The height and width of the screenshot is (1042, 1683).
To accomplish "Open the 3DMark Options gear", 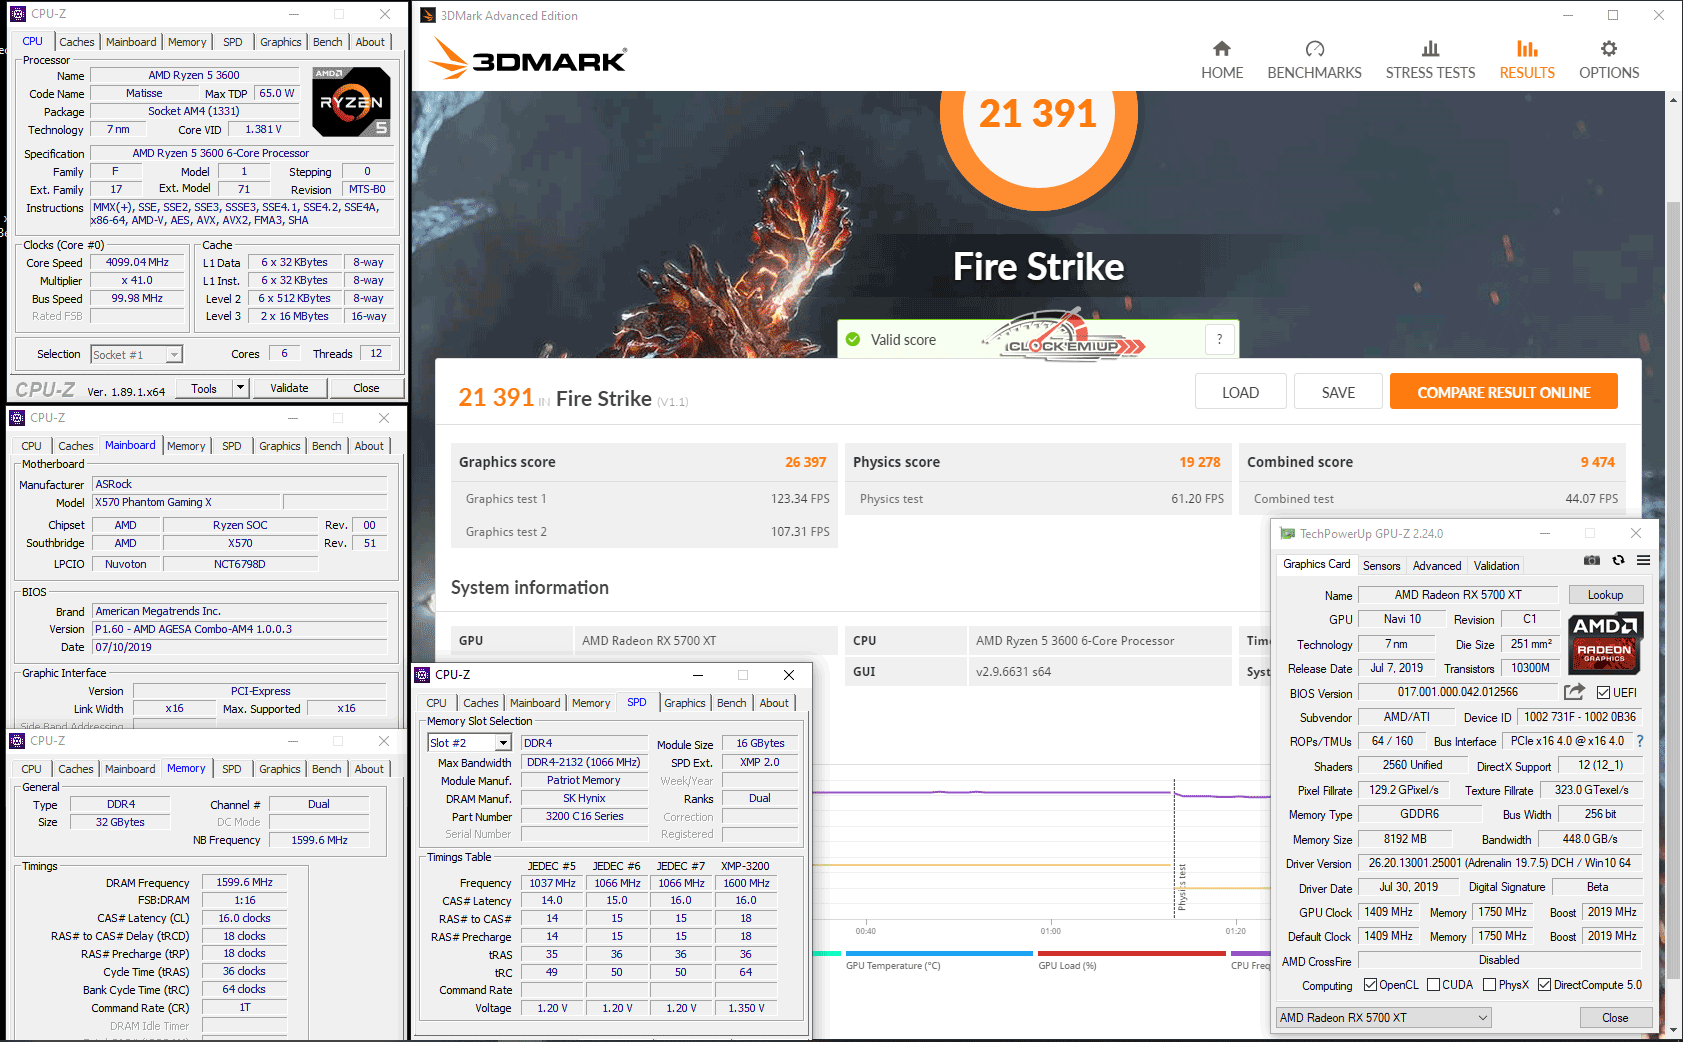I will (x=1608, y=60).
